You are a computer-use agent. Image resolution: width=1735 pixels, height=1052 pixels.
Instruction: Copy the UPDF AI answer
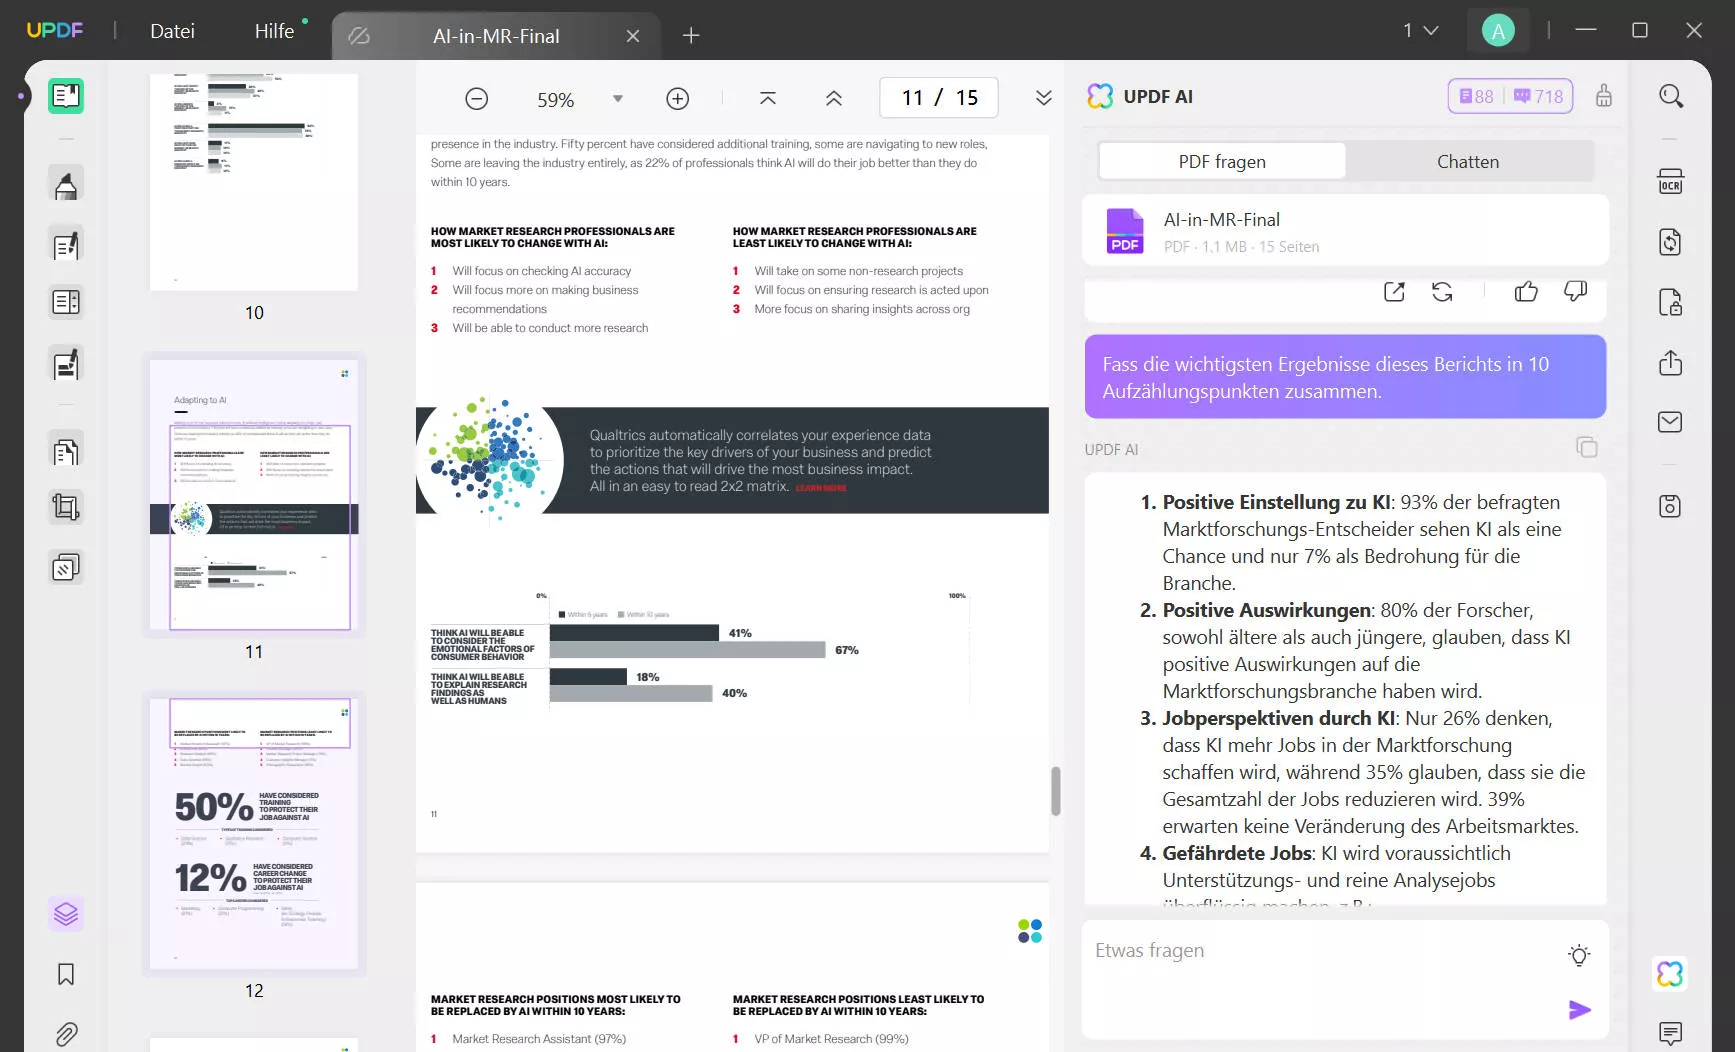point(1587,447)
